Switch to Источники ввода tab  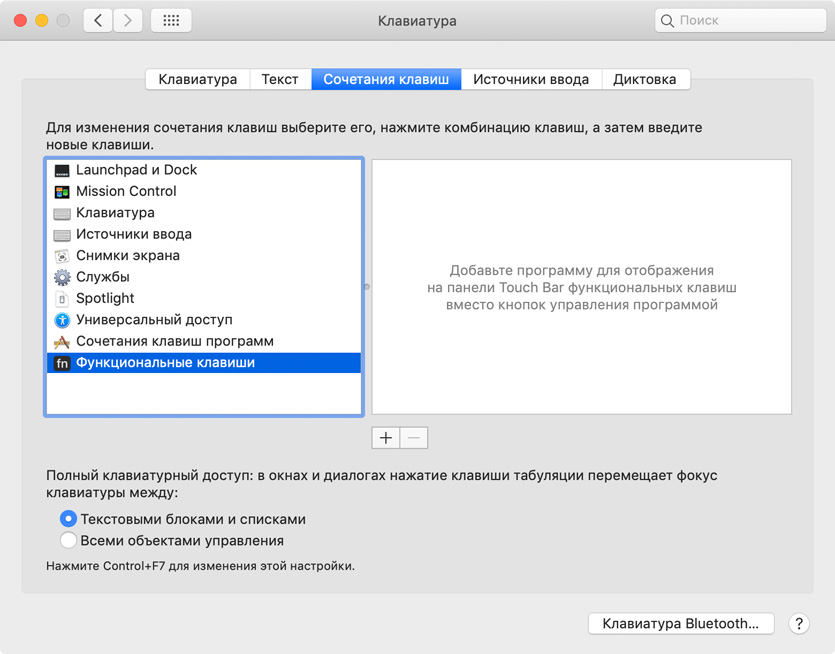tap(531, 80)
